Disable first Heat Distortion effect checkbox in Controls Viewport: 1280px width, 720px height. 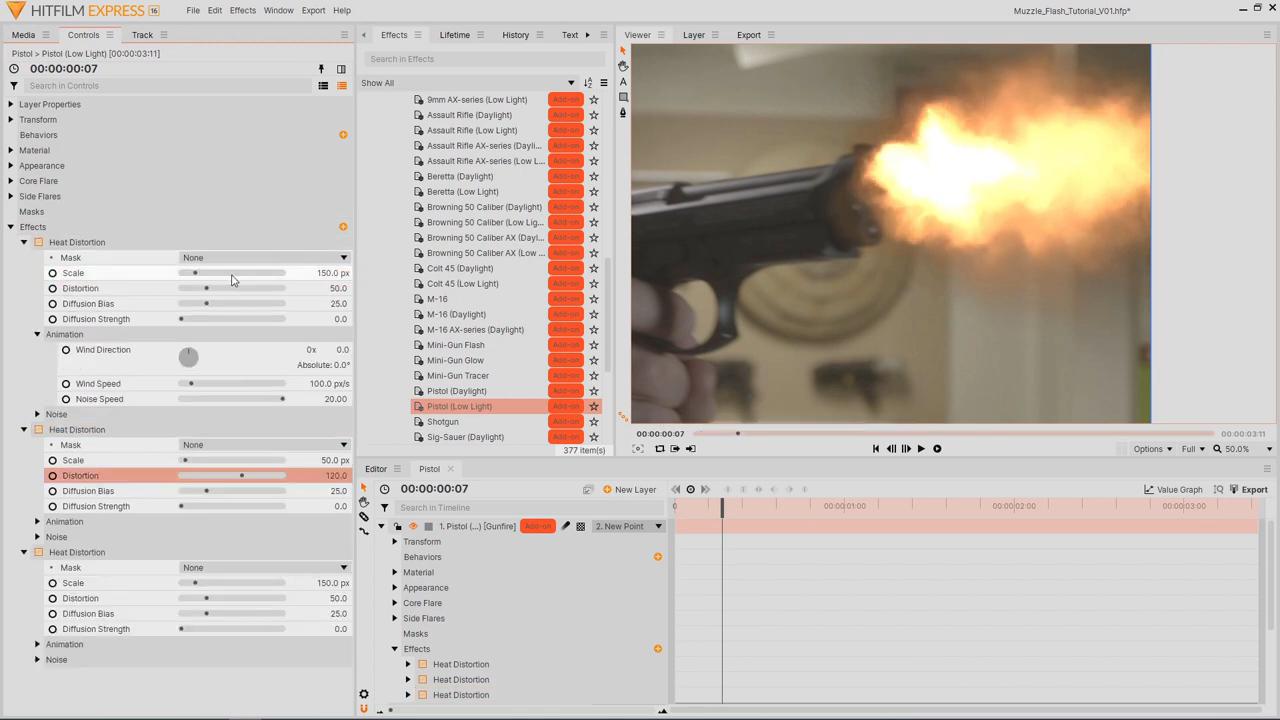39,242
